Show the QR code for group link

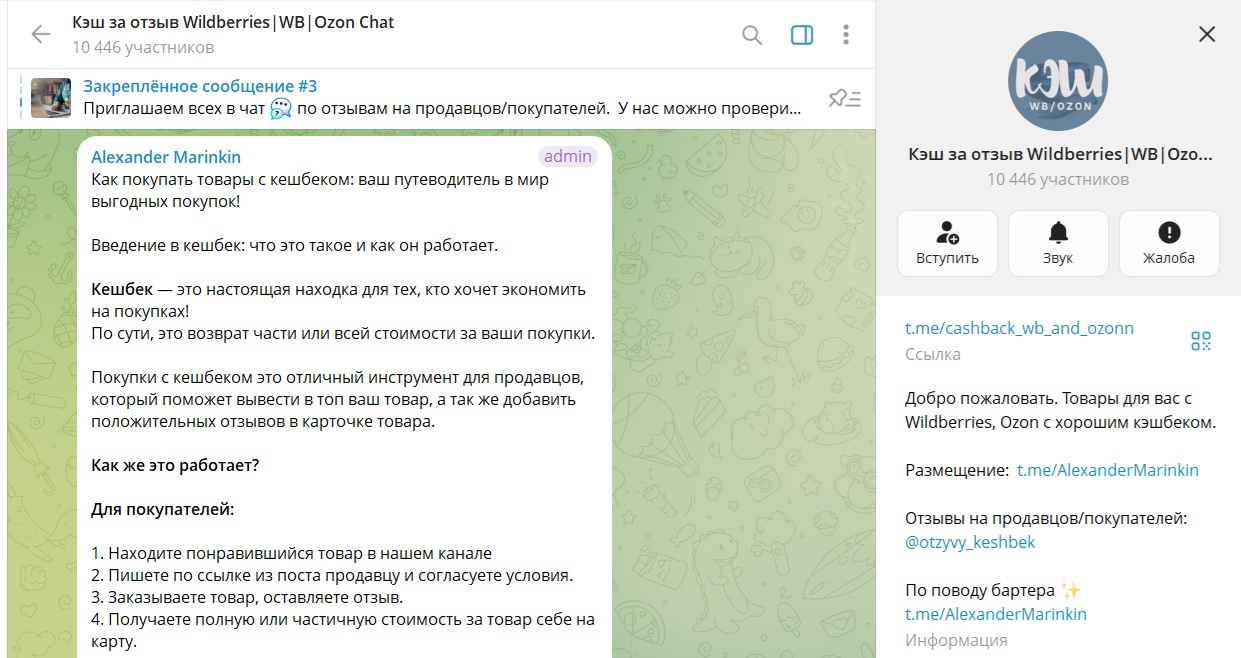[x=1201, y=341]
